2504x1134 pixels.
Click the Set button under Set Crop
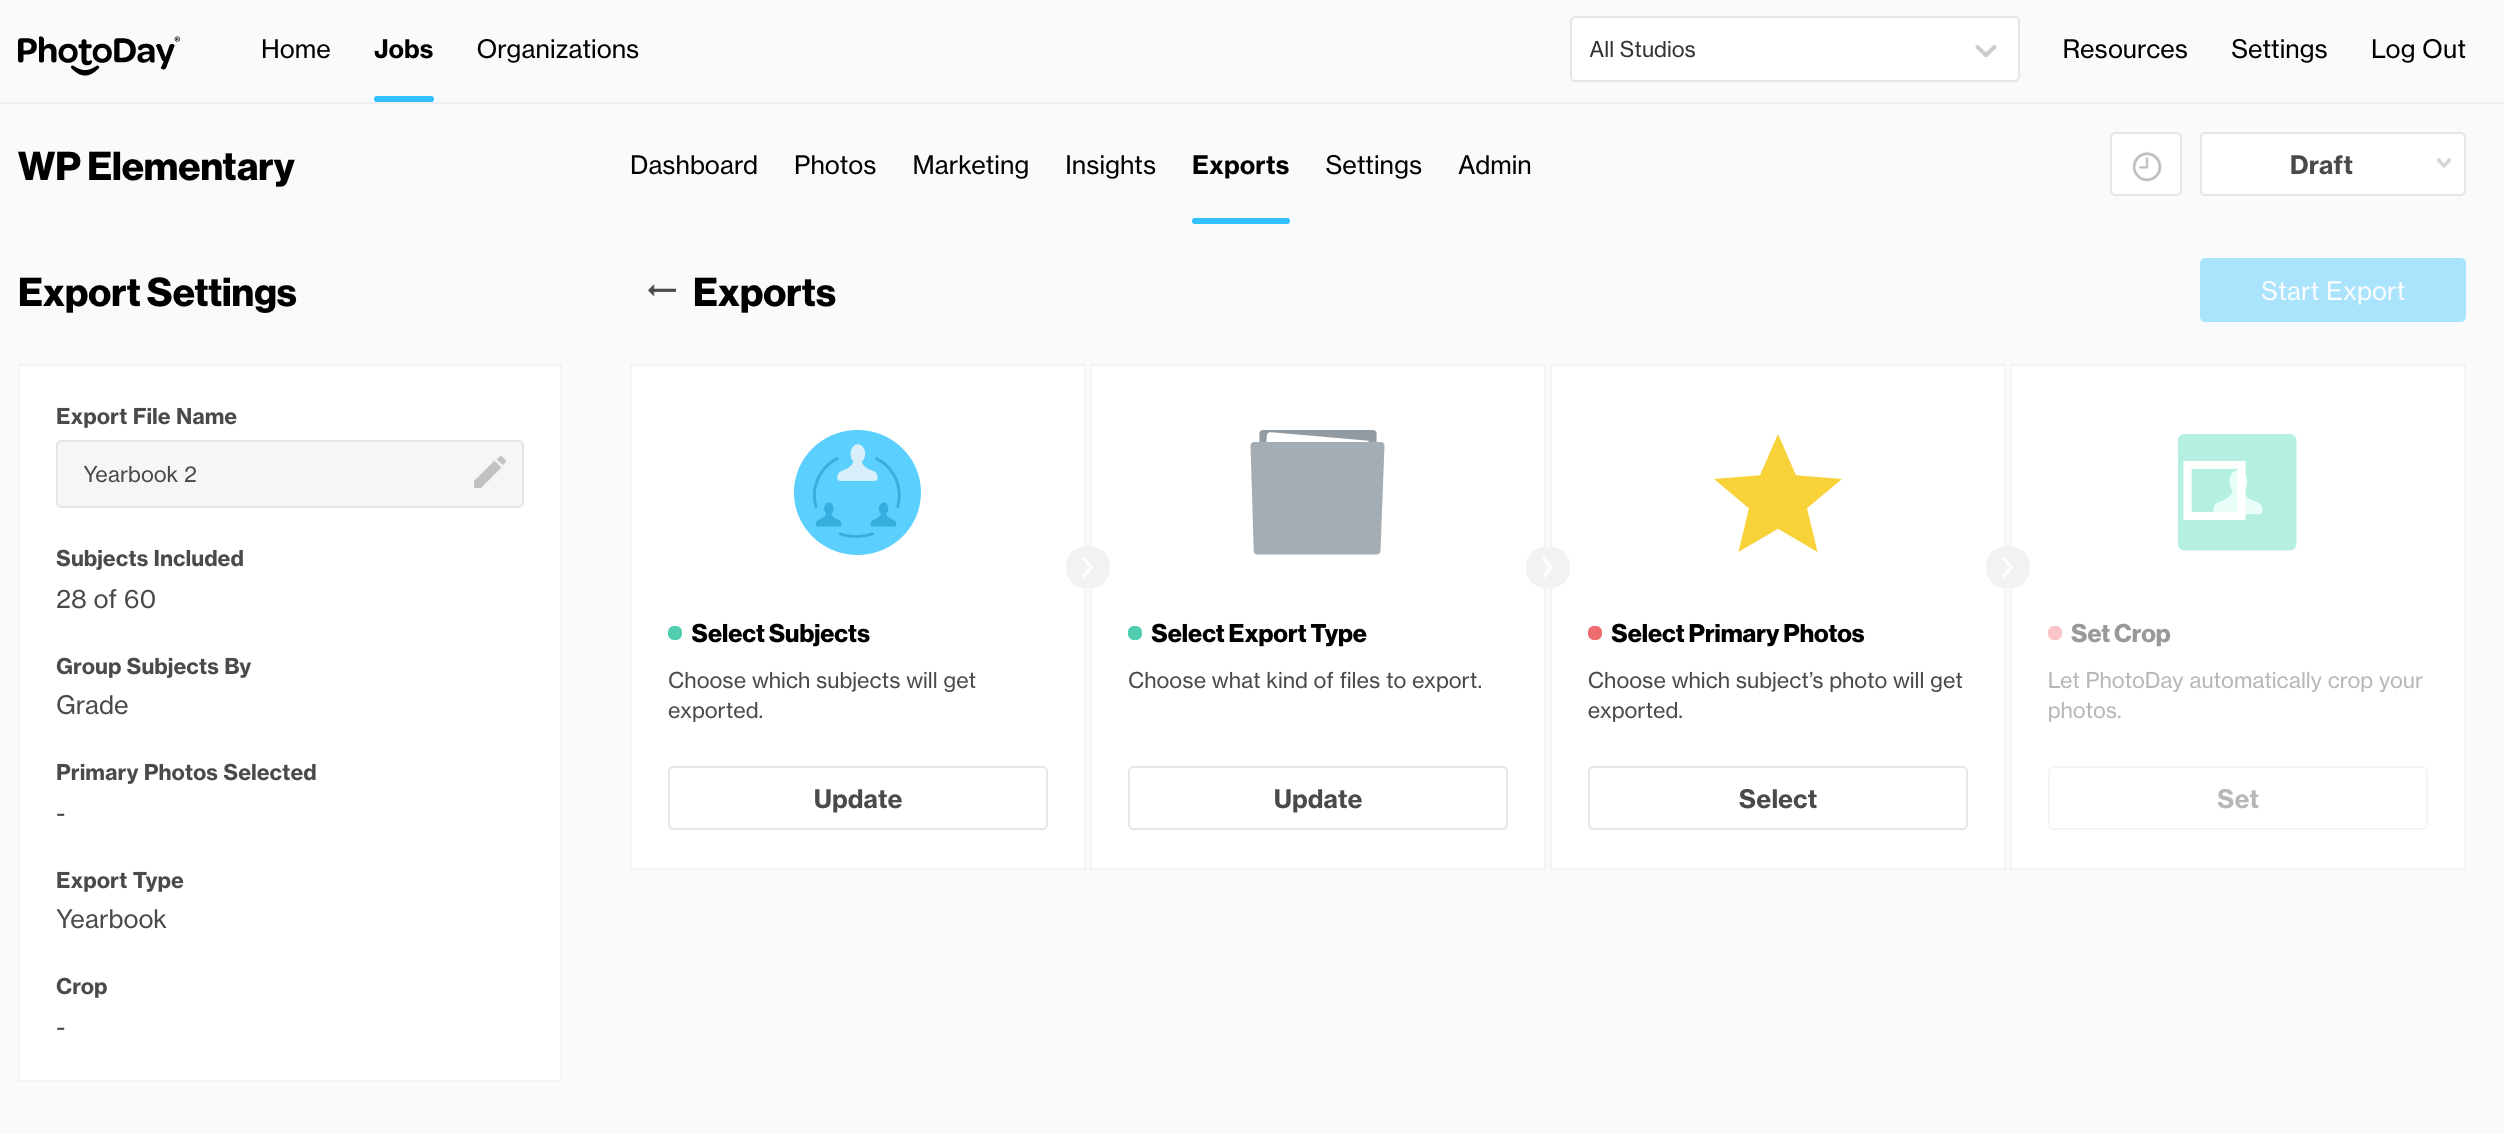pos(2237,798)
